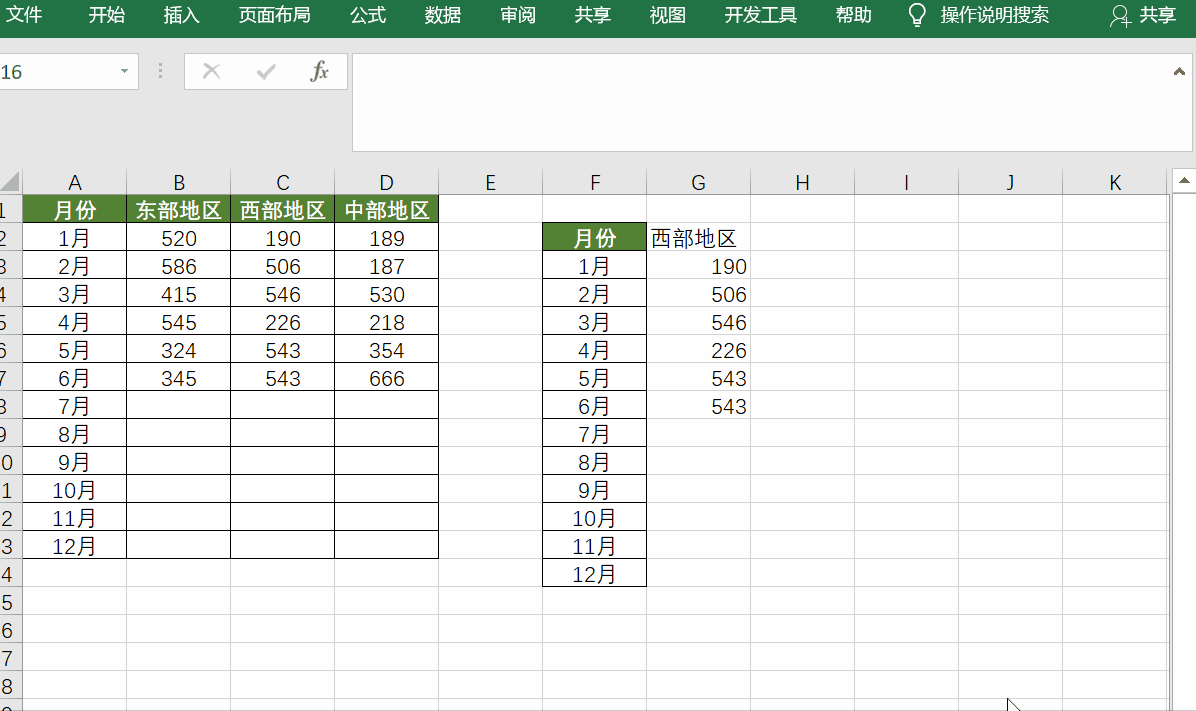Select cell 226 in column G
Image resolution: width=1196 pixels, height=711 pixels.
point(699,350)
